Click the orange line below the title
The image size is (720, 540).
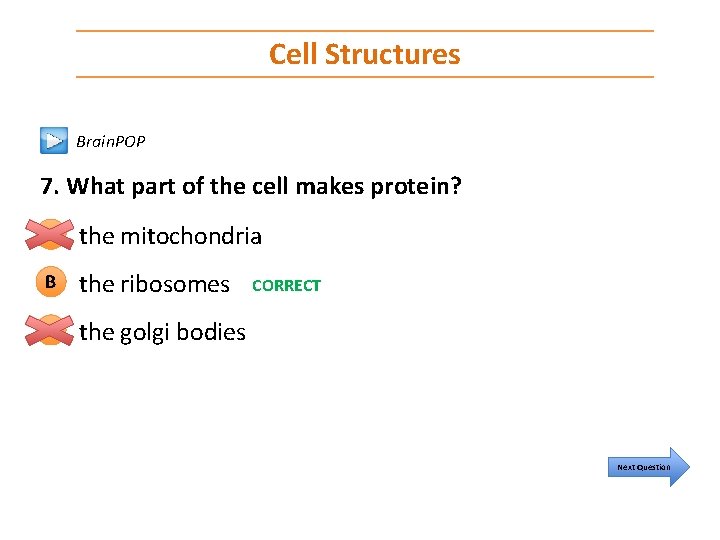point(364,77)
